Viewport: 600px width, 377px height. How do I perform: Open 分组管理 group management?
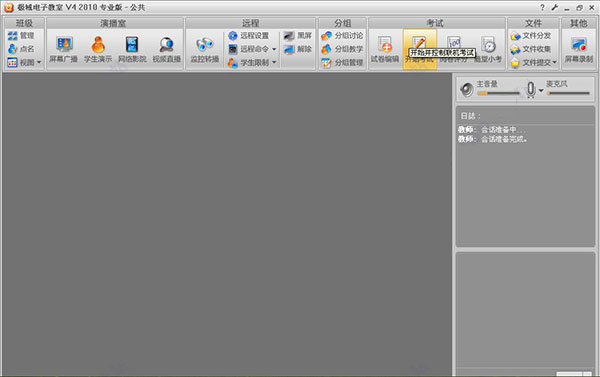tap(342, 62)
